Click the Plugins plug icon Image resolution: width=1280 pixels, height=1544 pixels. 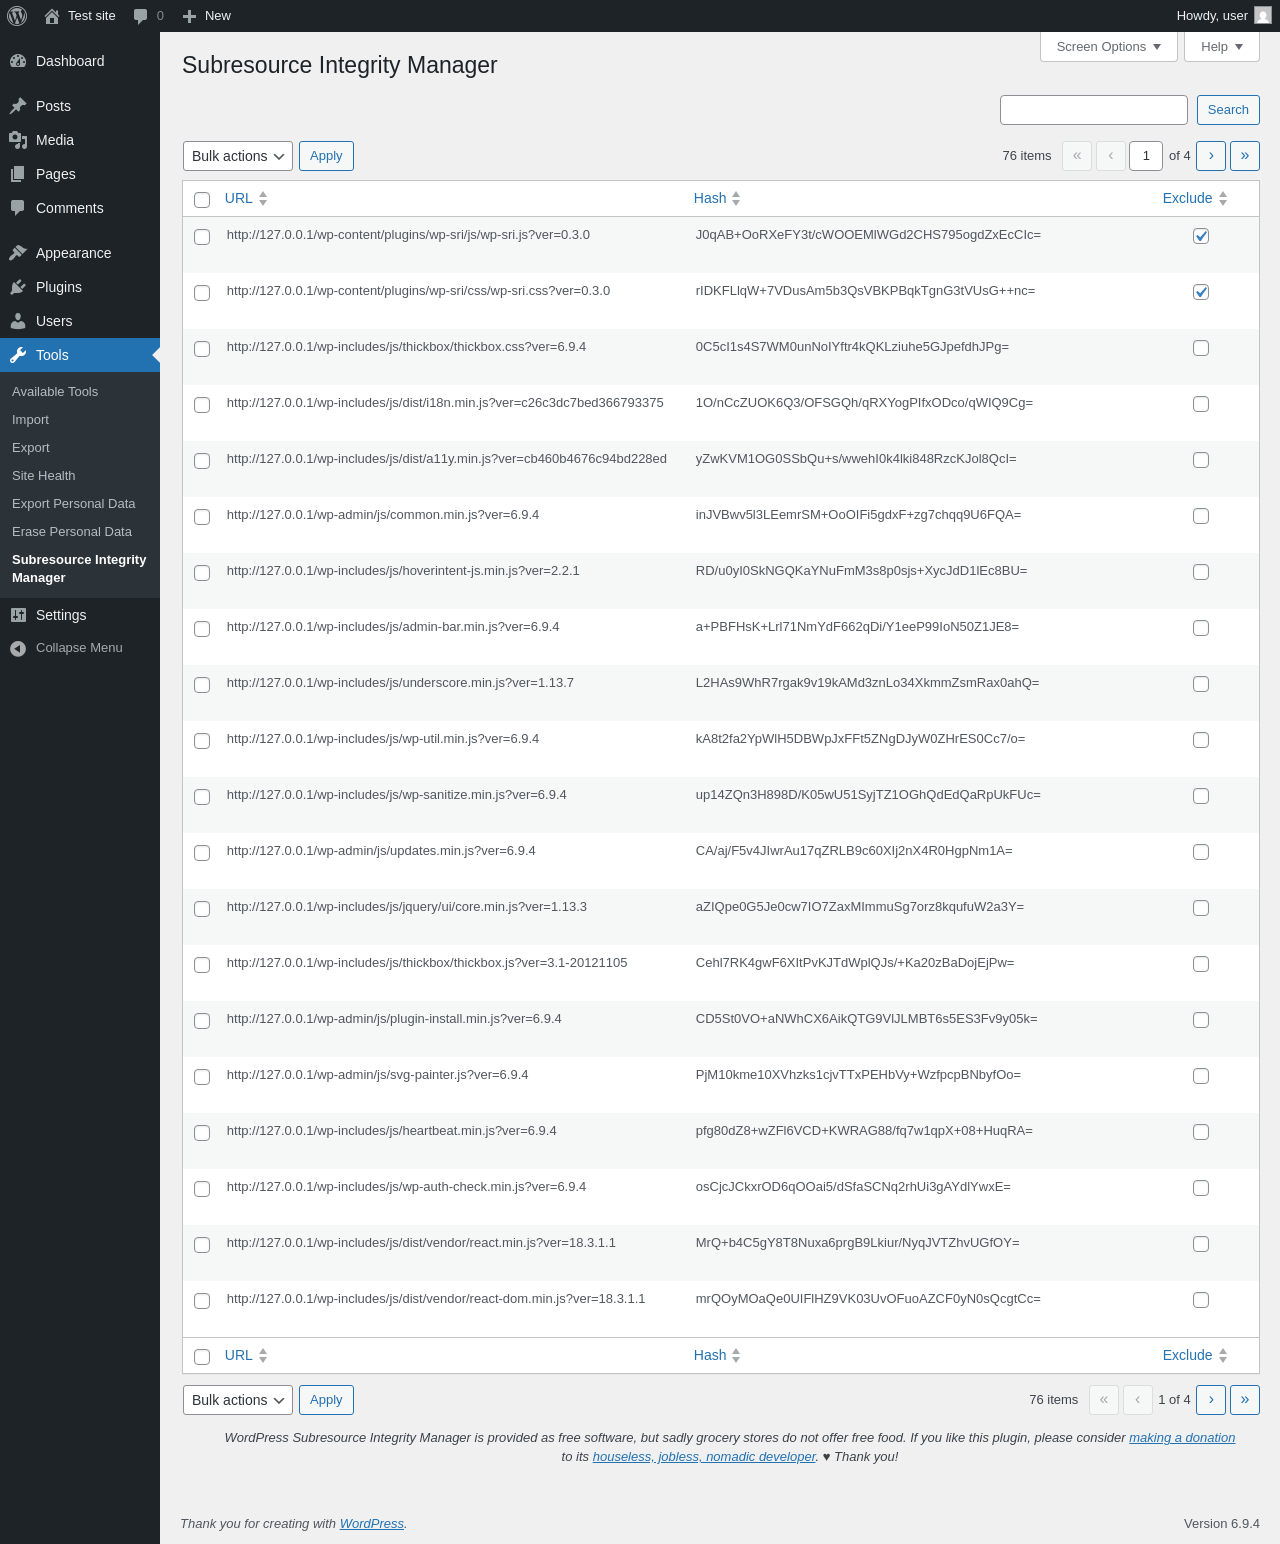(18, 287)
